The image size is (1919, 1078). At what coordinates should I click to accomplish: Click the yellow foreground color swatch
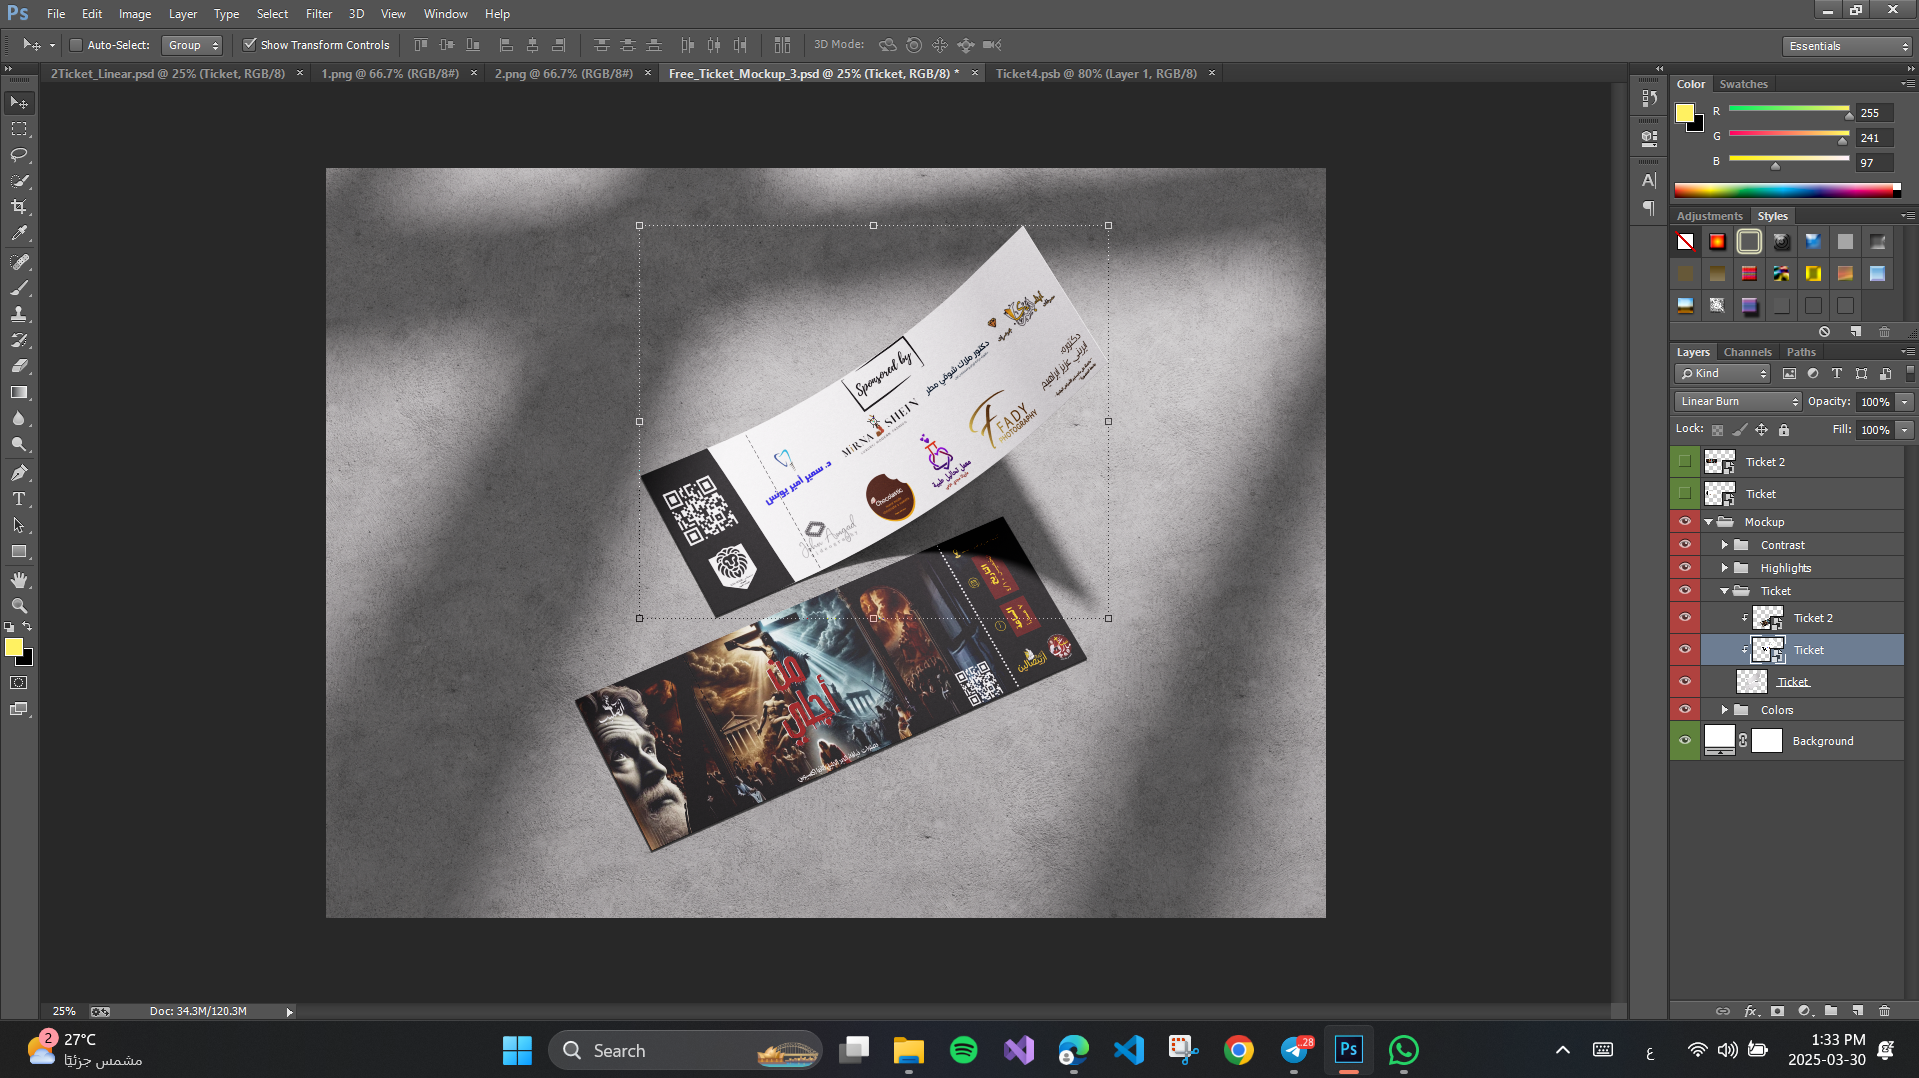click(14, 648)
